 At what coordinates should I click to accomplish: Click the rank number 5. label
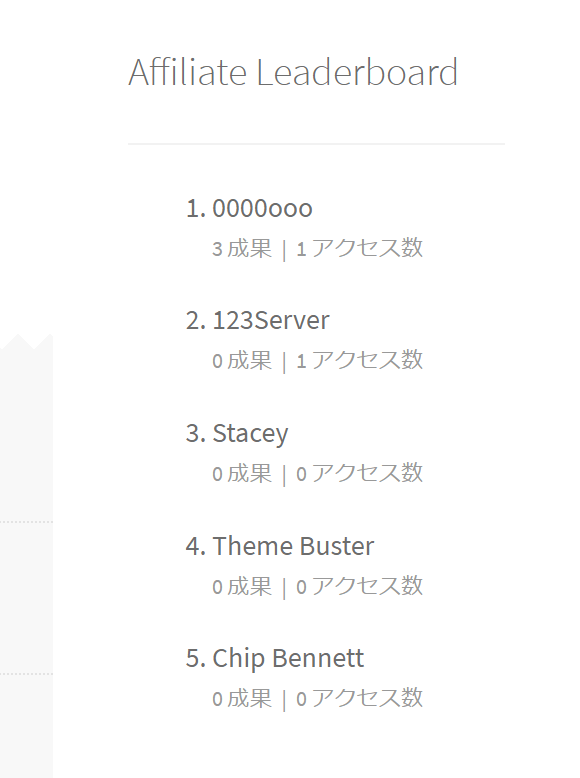pos(196,658)
